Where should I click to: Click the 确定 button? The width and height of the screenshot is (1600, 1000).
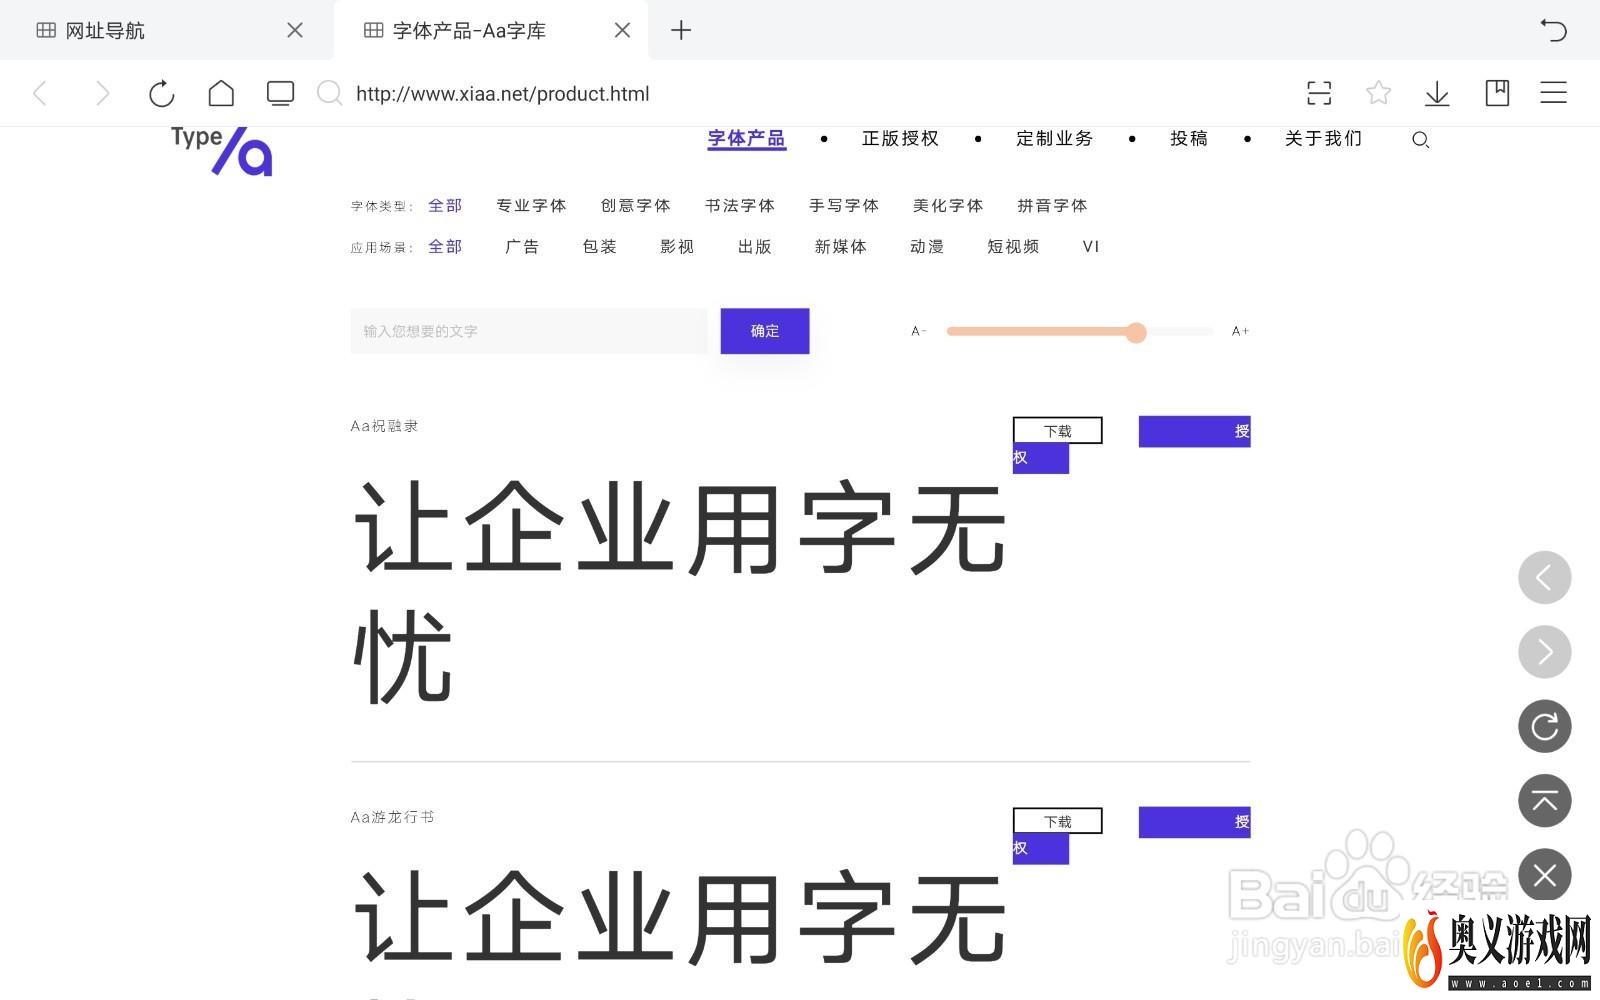pyautogui.click(x=765, y=331)
